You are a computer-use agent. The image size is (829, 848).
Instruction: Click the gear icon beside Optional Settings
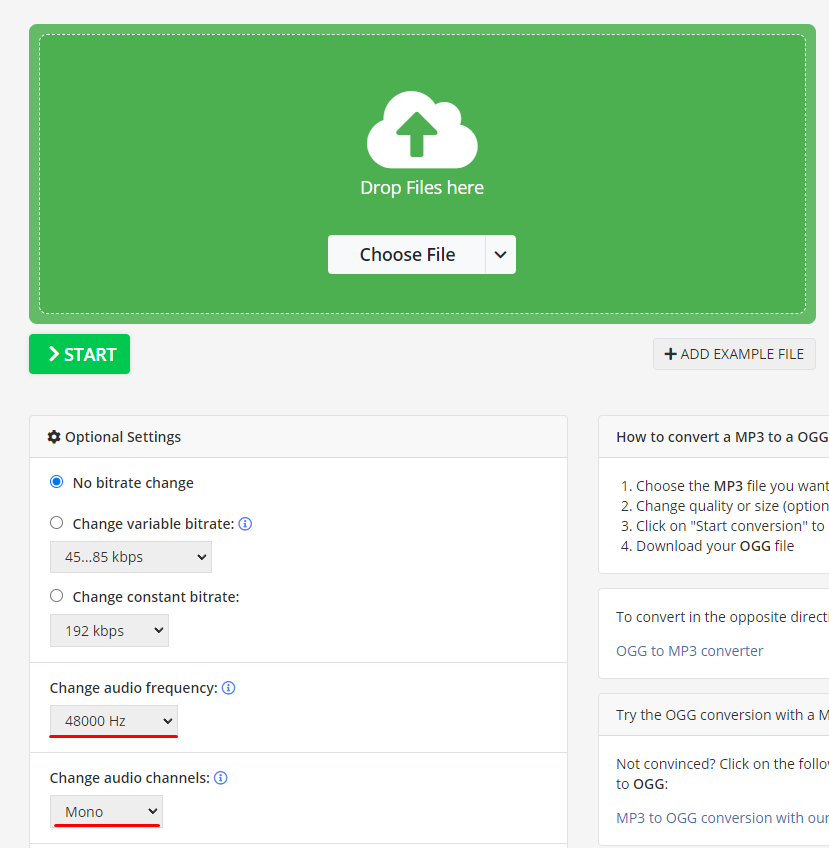tap(55, 436)
